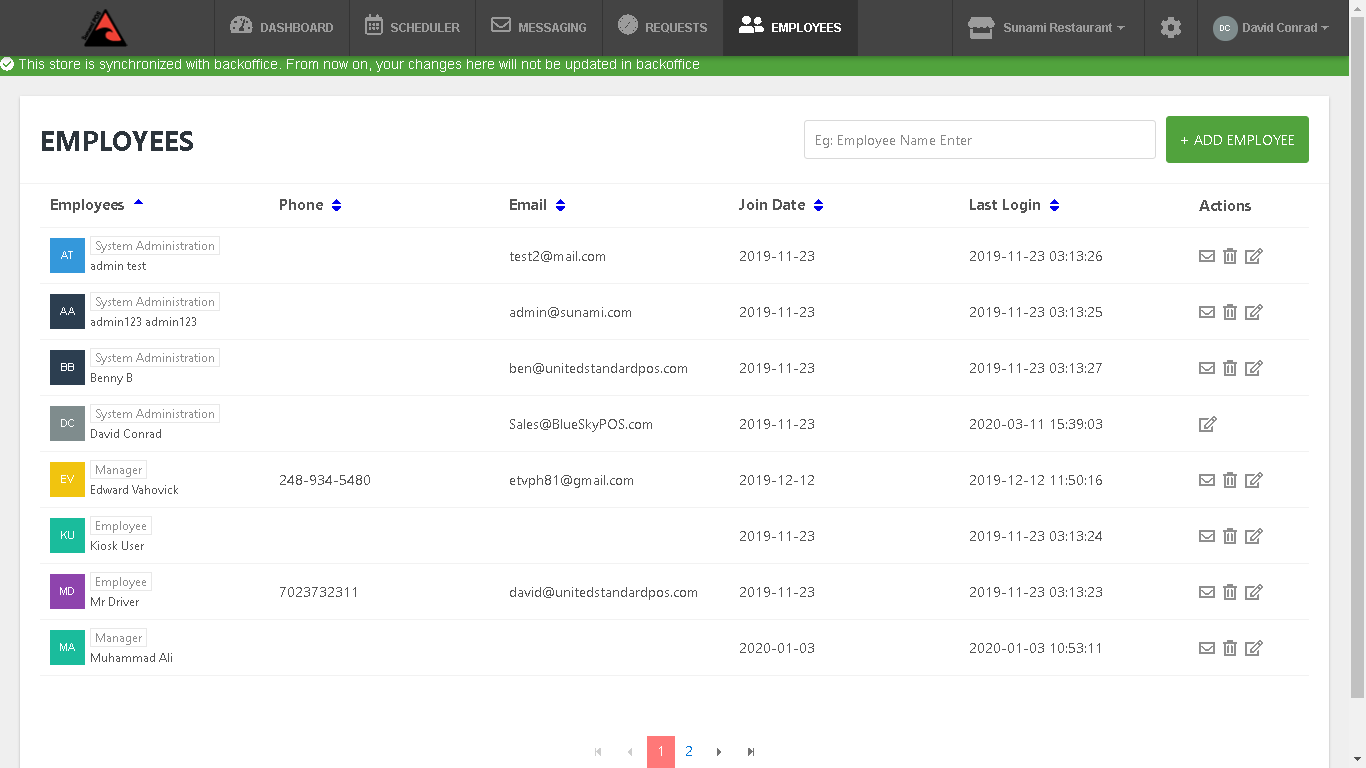Image resolution: width=1366 pixels, height=768 pixels.
Task: Email Benny B via envelope icon
Action: click(x=1207, y=368)
